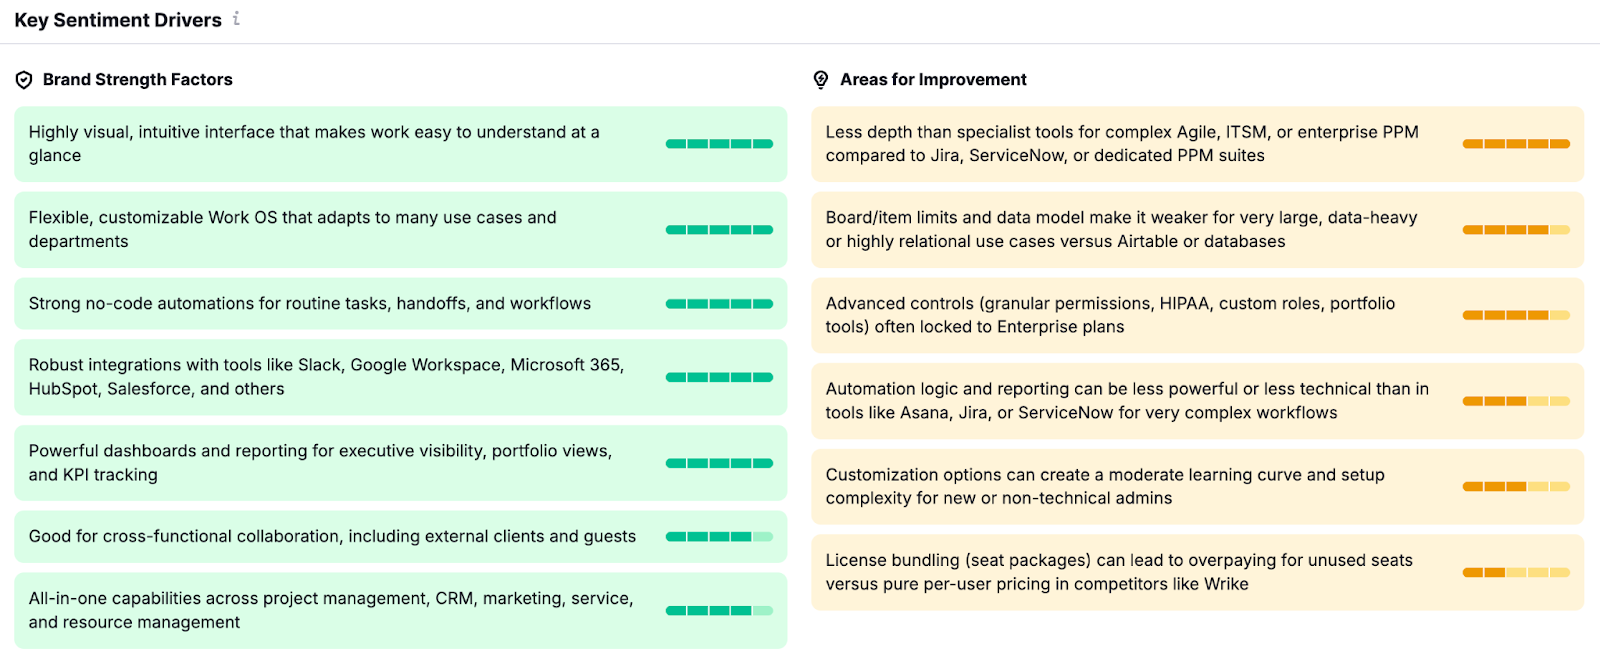Select the customizable Work OS strength card
The height and width of the screenshot is (652, 1600).
pyautogui.click(x=400, y=229)
